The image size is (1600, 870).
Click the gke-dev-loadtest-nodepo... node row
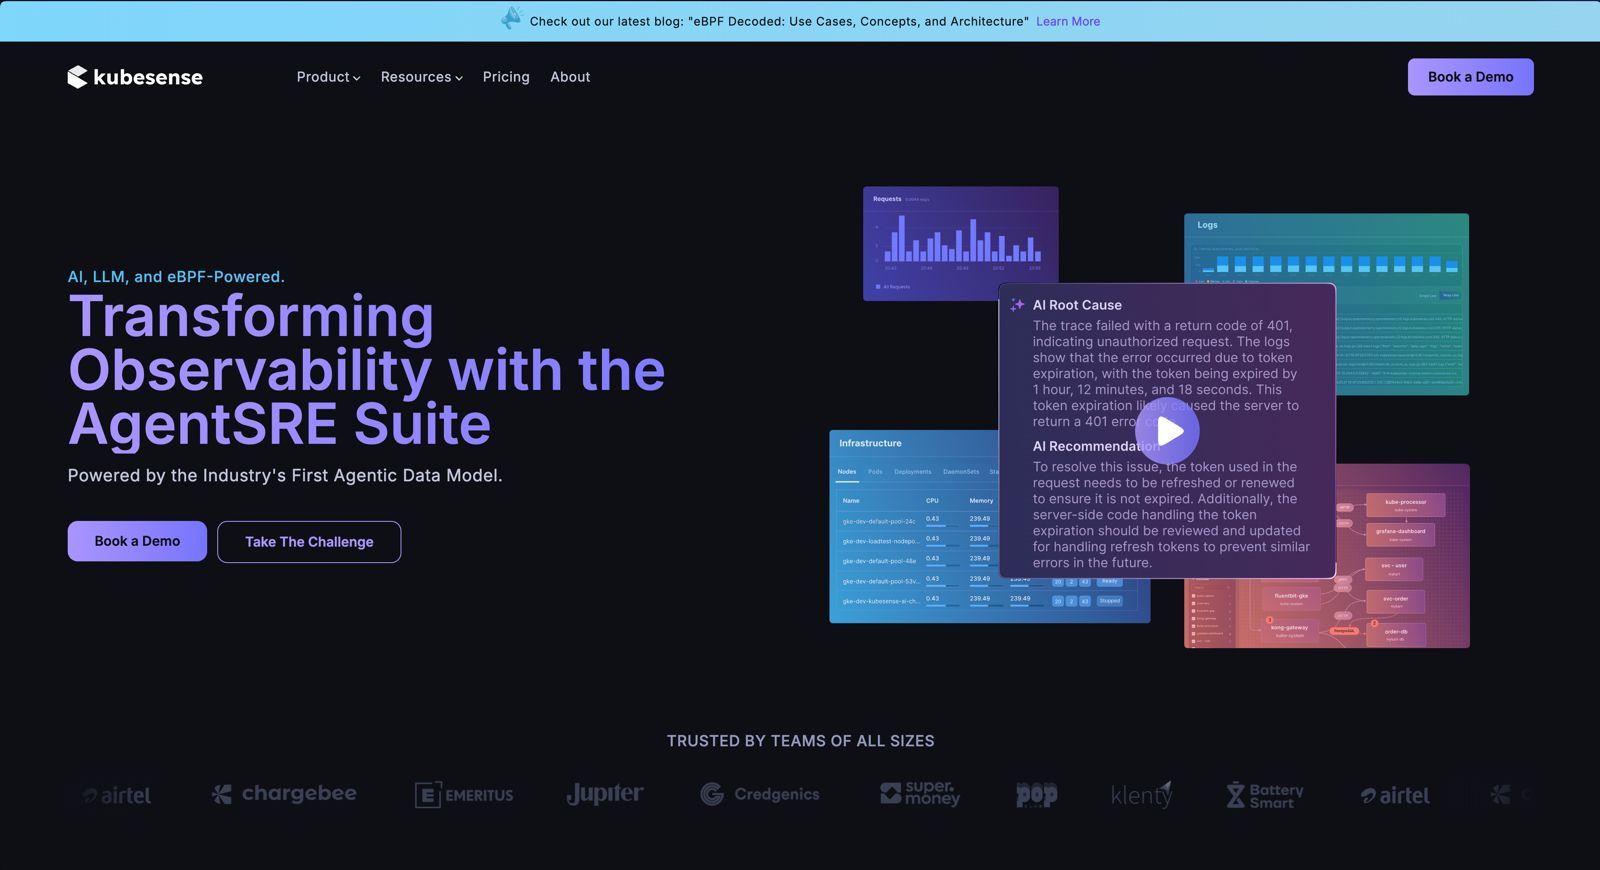pyautogui.click(x=918, y=541)
